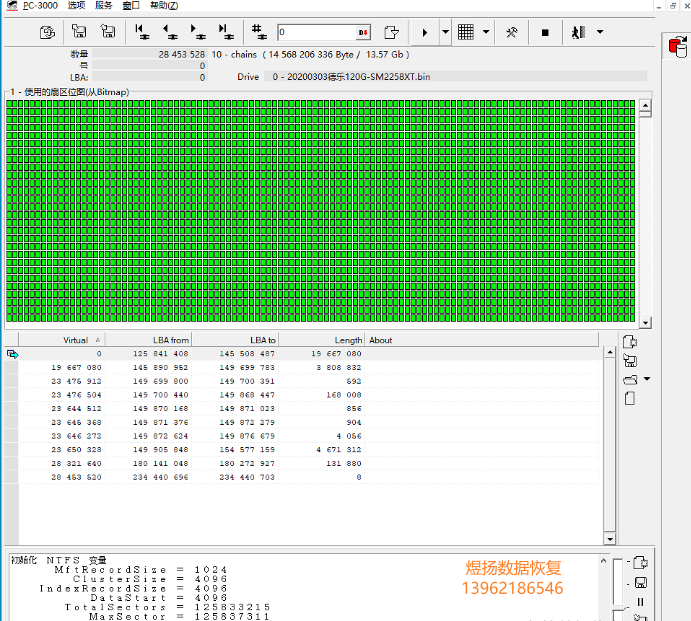Open the tools wrench-hammer settings icon

pyautogui.click(x=512, y=32)
